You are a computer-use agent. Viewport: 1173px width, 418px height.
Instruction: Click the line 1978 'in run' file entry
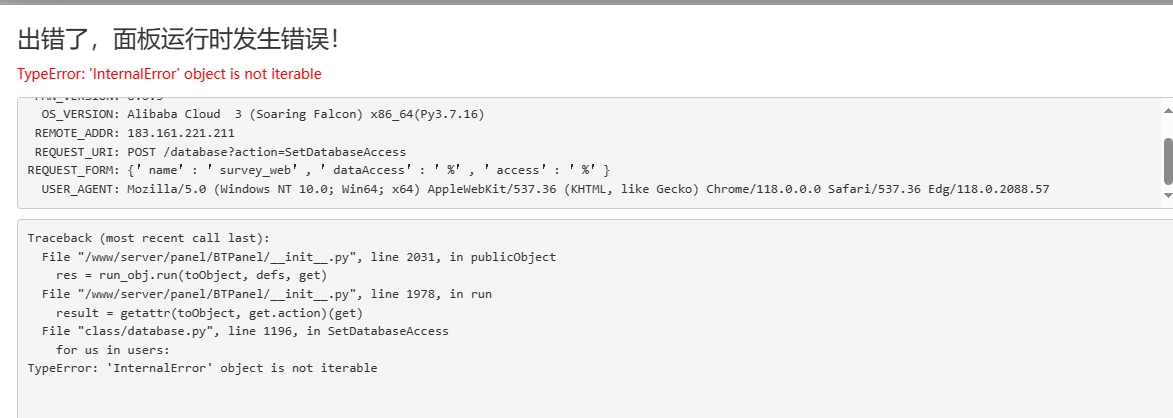coord(267,294)
